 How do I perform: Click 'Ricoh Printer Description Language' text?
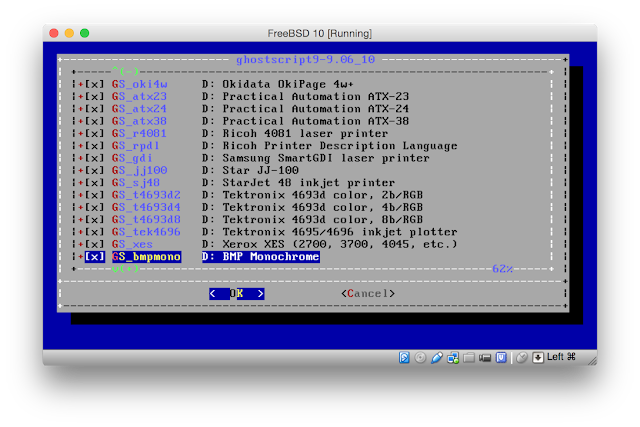(x=340, y=146)
